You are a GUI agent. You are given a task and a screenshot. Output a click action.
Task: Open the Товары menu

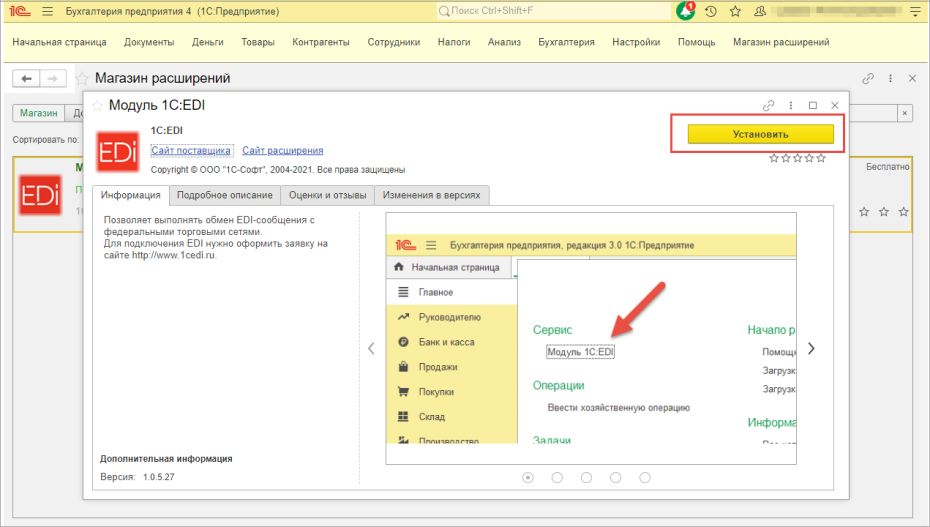258,42
